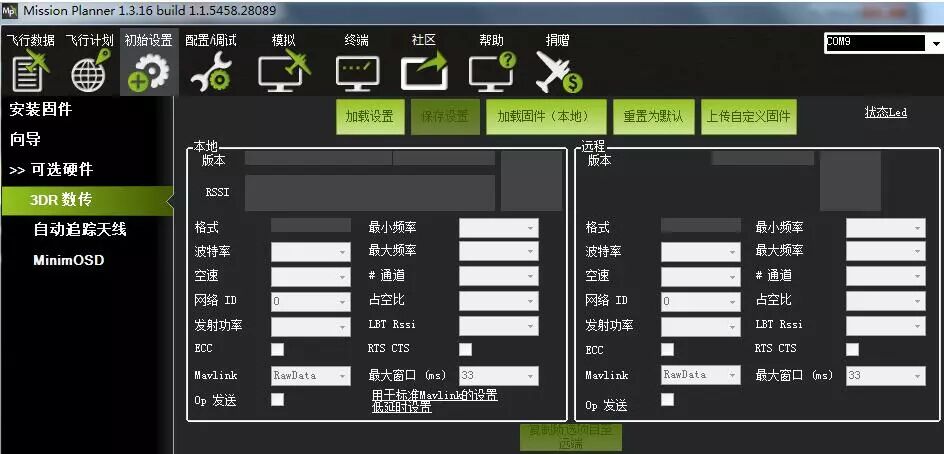944x454 pixels.
Task: Open the remote 占空比 dropdown
Action: pyautogui.click(x=886, y=300)
